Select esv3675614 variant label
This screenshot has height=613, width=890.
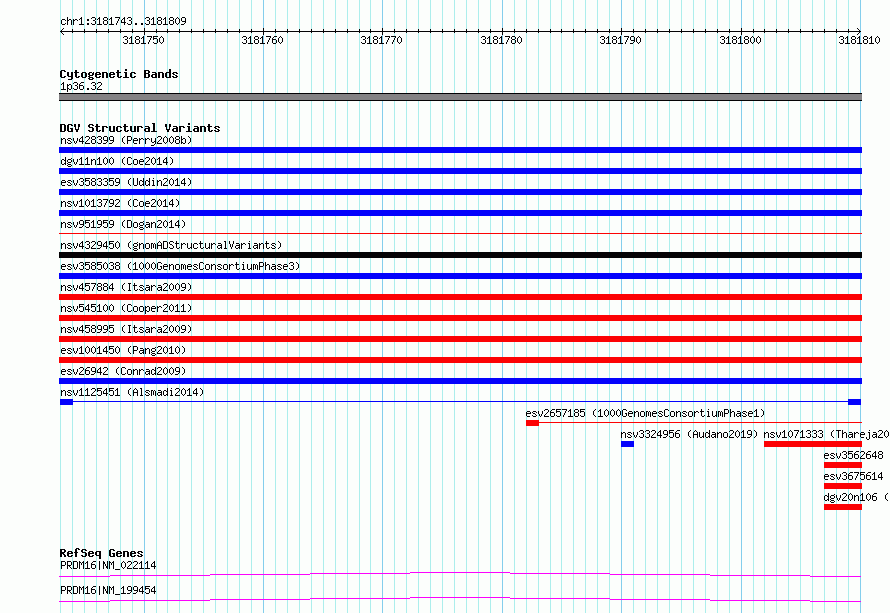pyautogui.click(x=853, y=476)
